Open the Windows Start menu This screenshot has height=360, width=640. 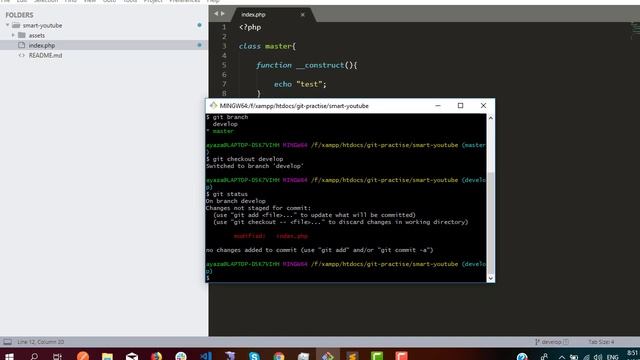click(x=9, y=357)
